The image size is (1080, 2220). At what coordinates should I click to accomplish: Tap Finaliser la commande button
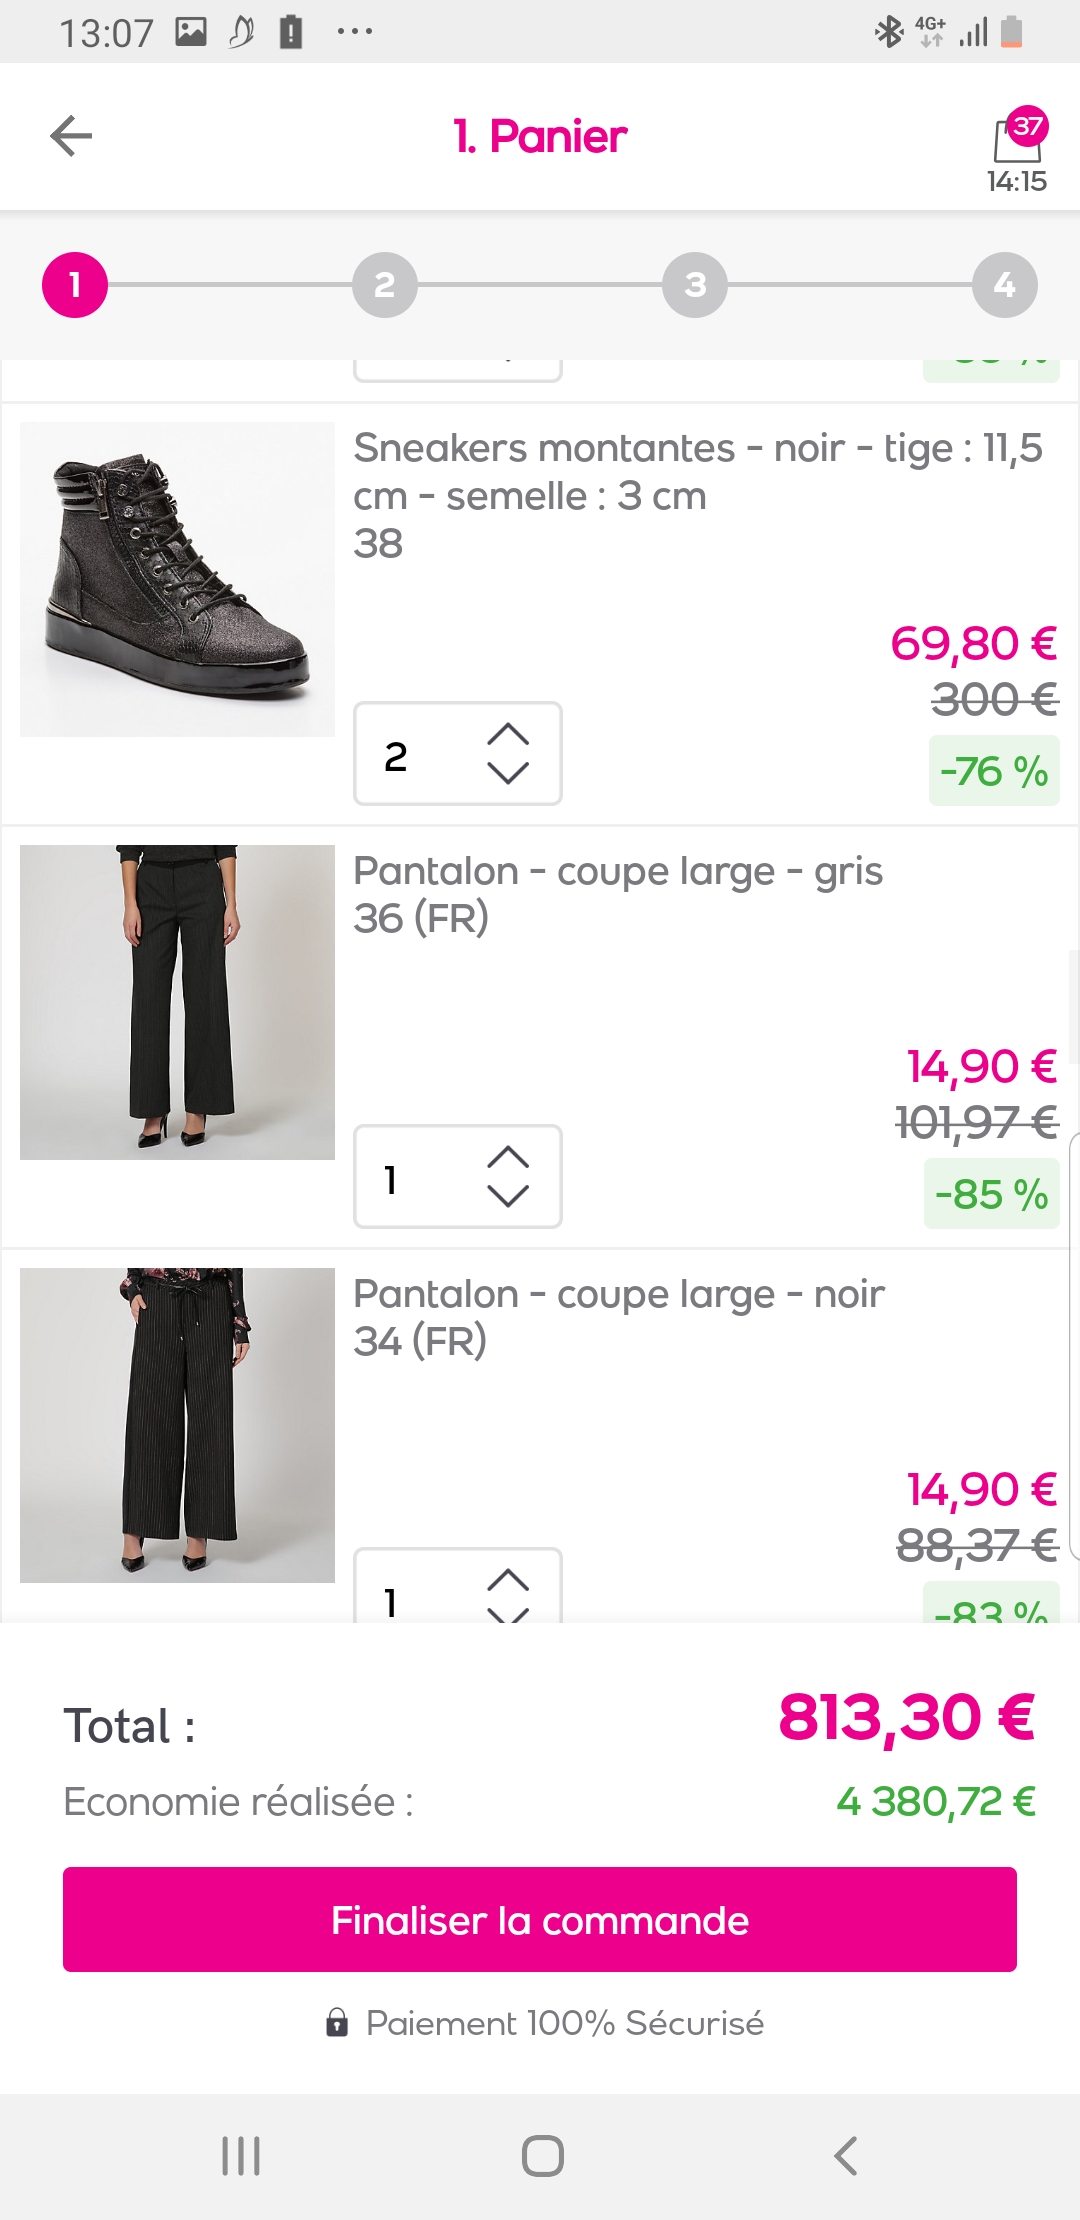point(540,1920)
